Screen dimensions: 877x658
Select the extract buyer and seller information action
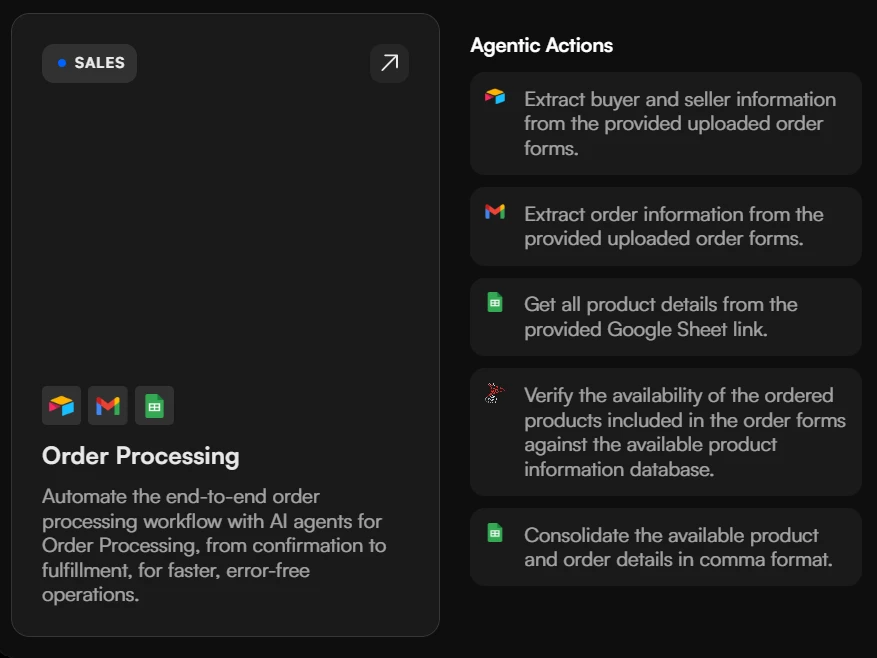(665, 123)
